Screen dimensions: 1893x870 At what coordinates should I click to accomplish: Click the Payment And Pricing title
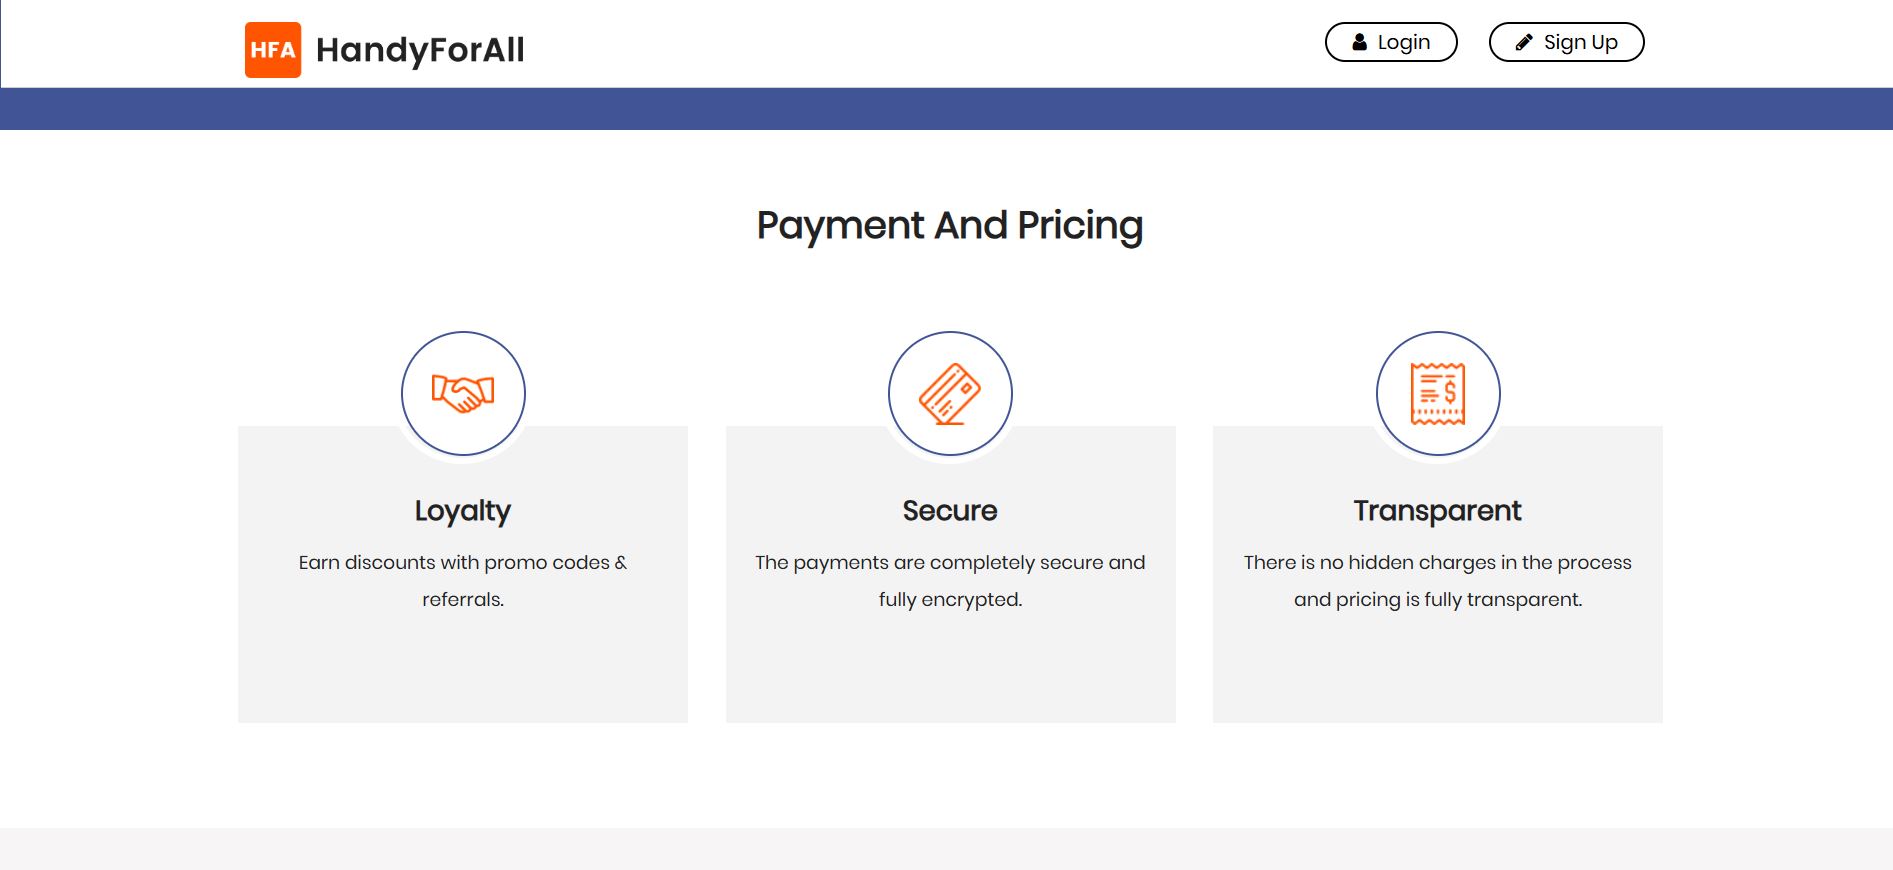click(949, 226)
